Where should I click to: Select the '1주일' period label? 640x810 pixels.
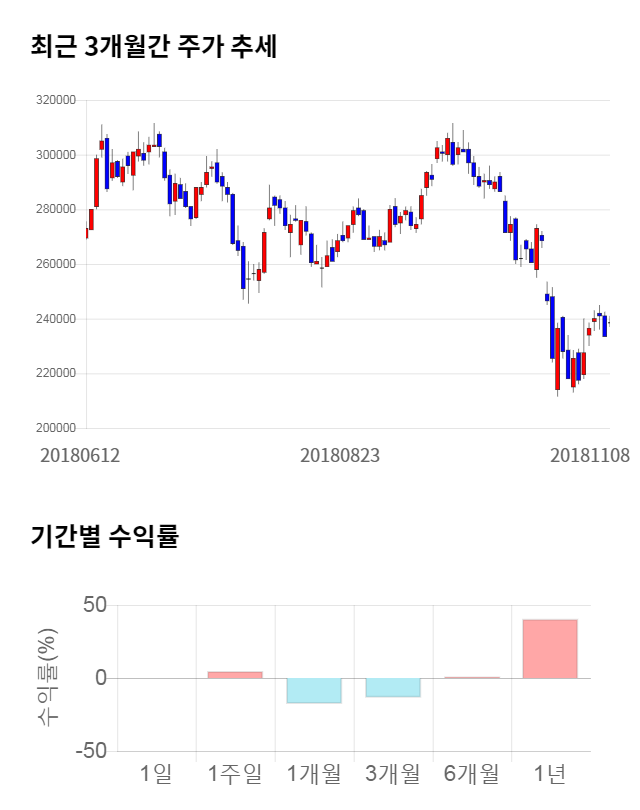click(x=235, y=773)
